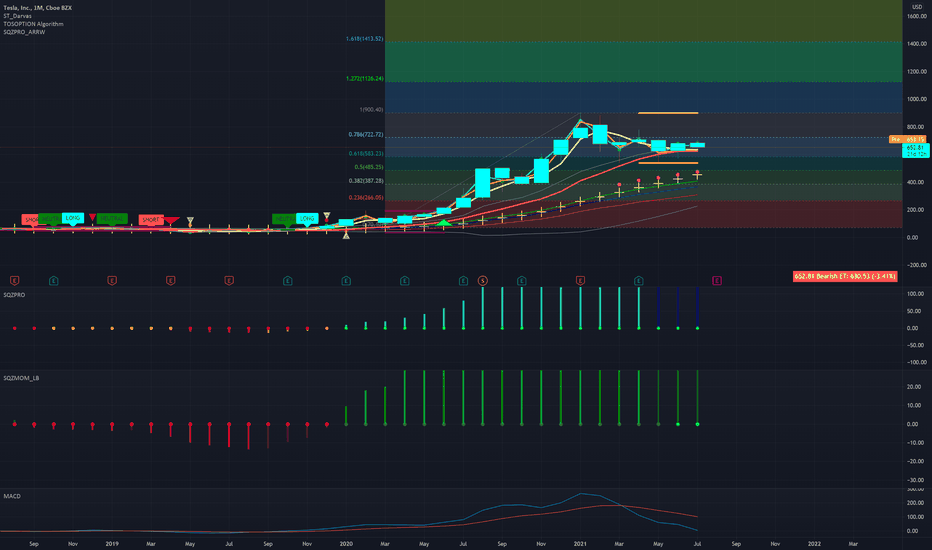Click the green NEUTRAL label near Jan 2019

(x=112, y=219)
